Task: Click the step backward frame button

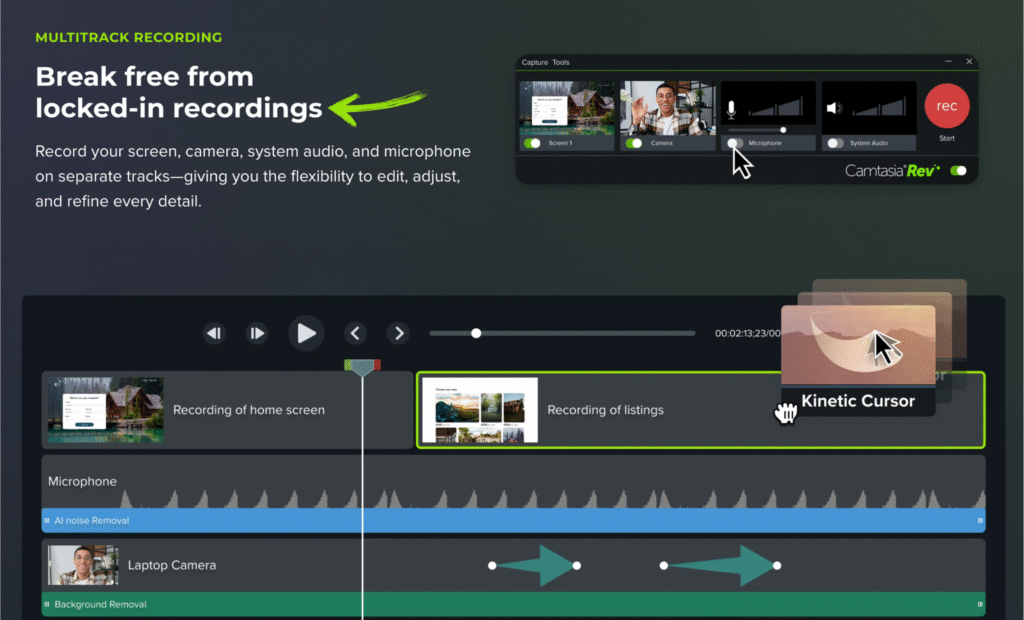Action: [214, 333]
